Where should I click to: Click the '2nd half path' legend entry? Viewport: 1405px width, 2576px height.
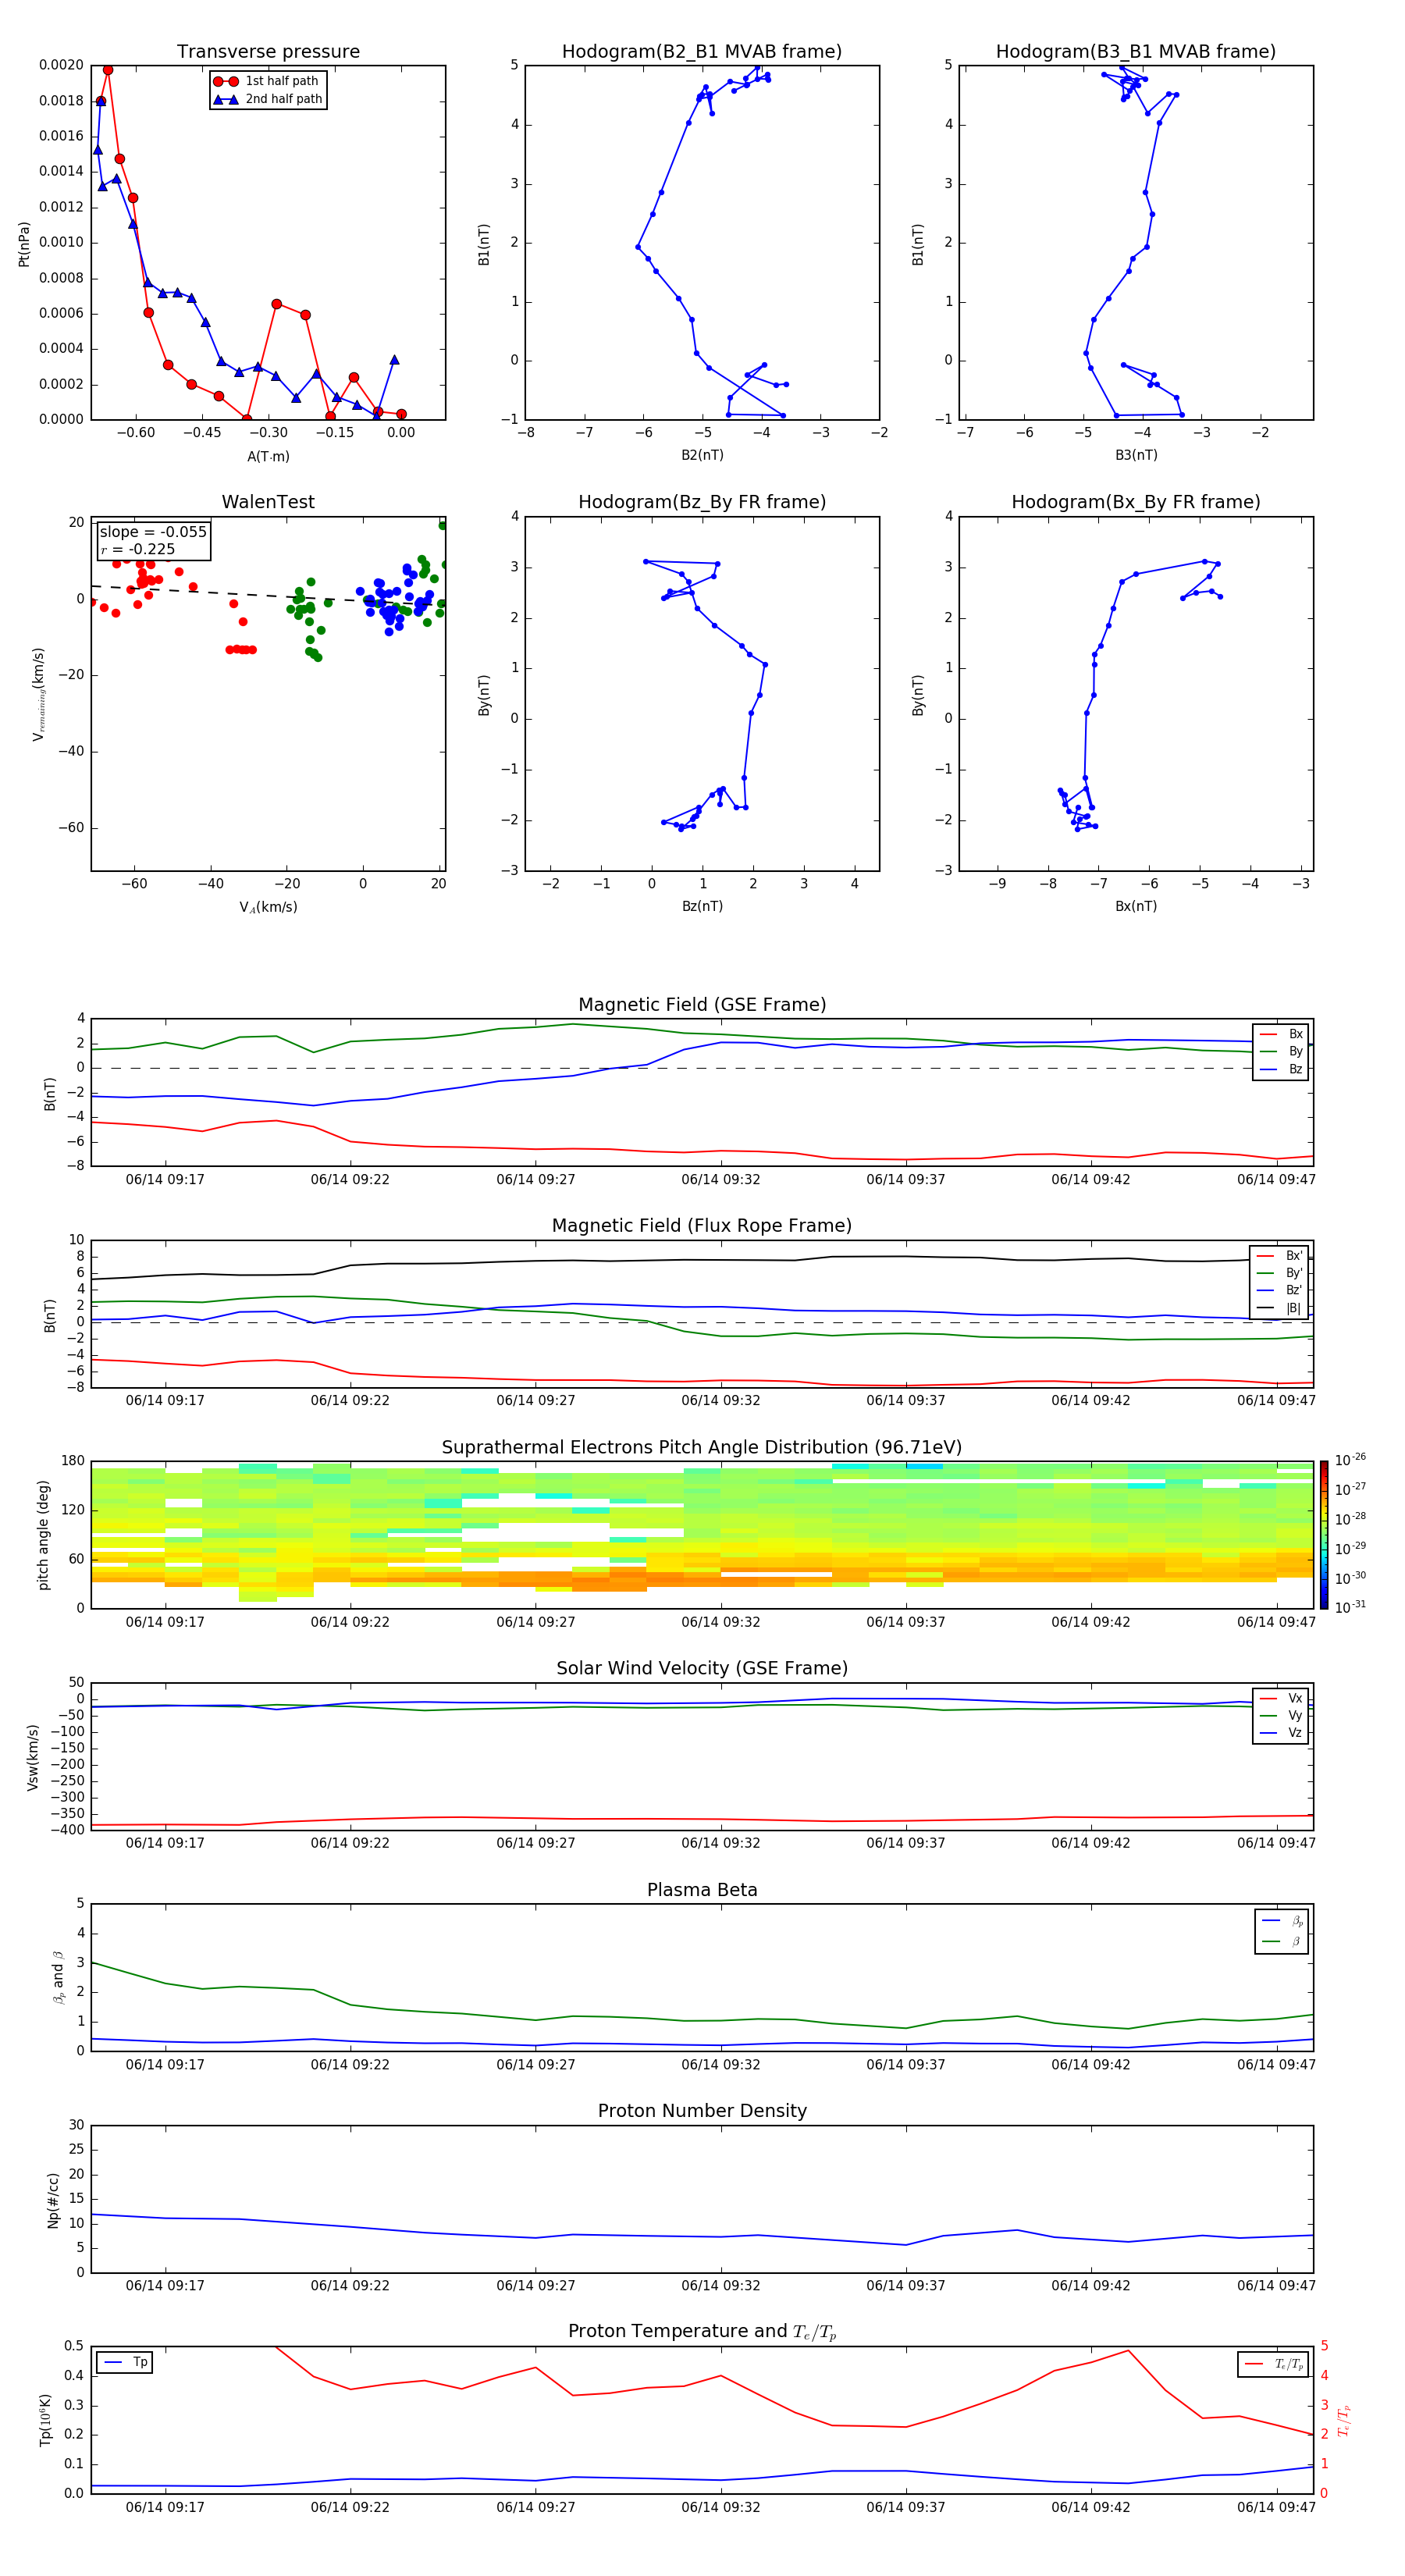point(267,99)
